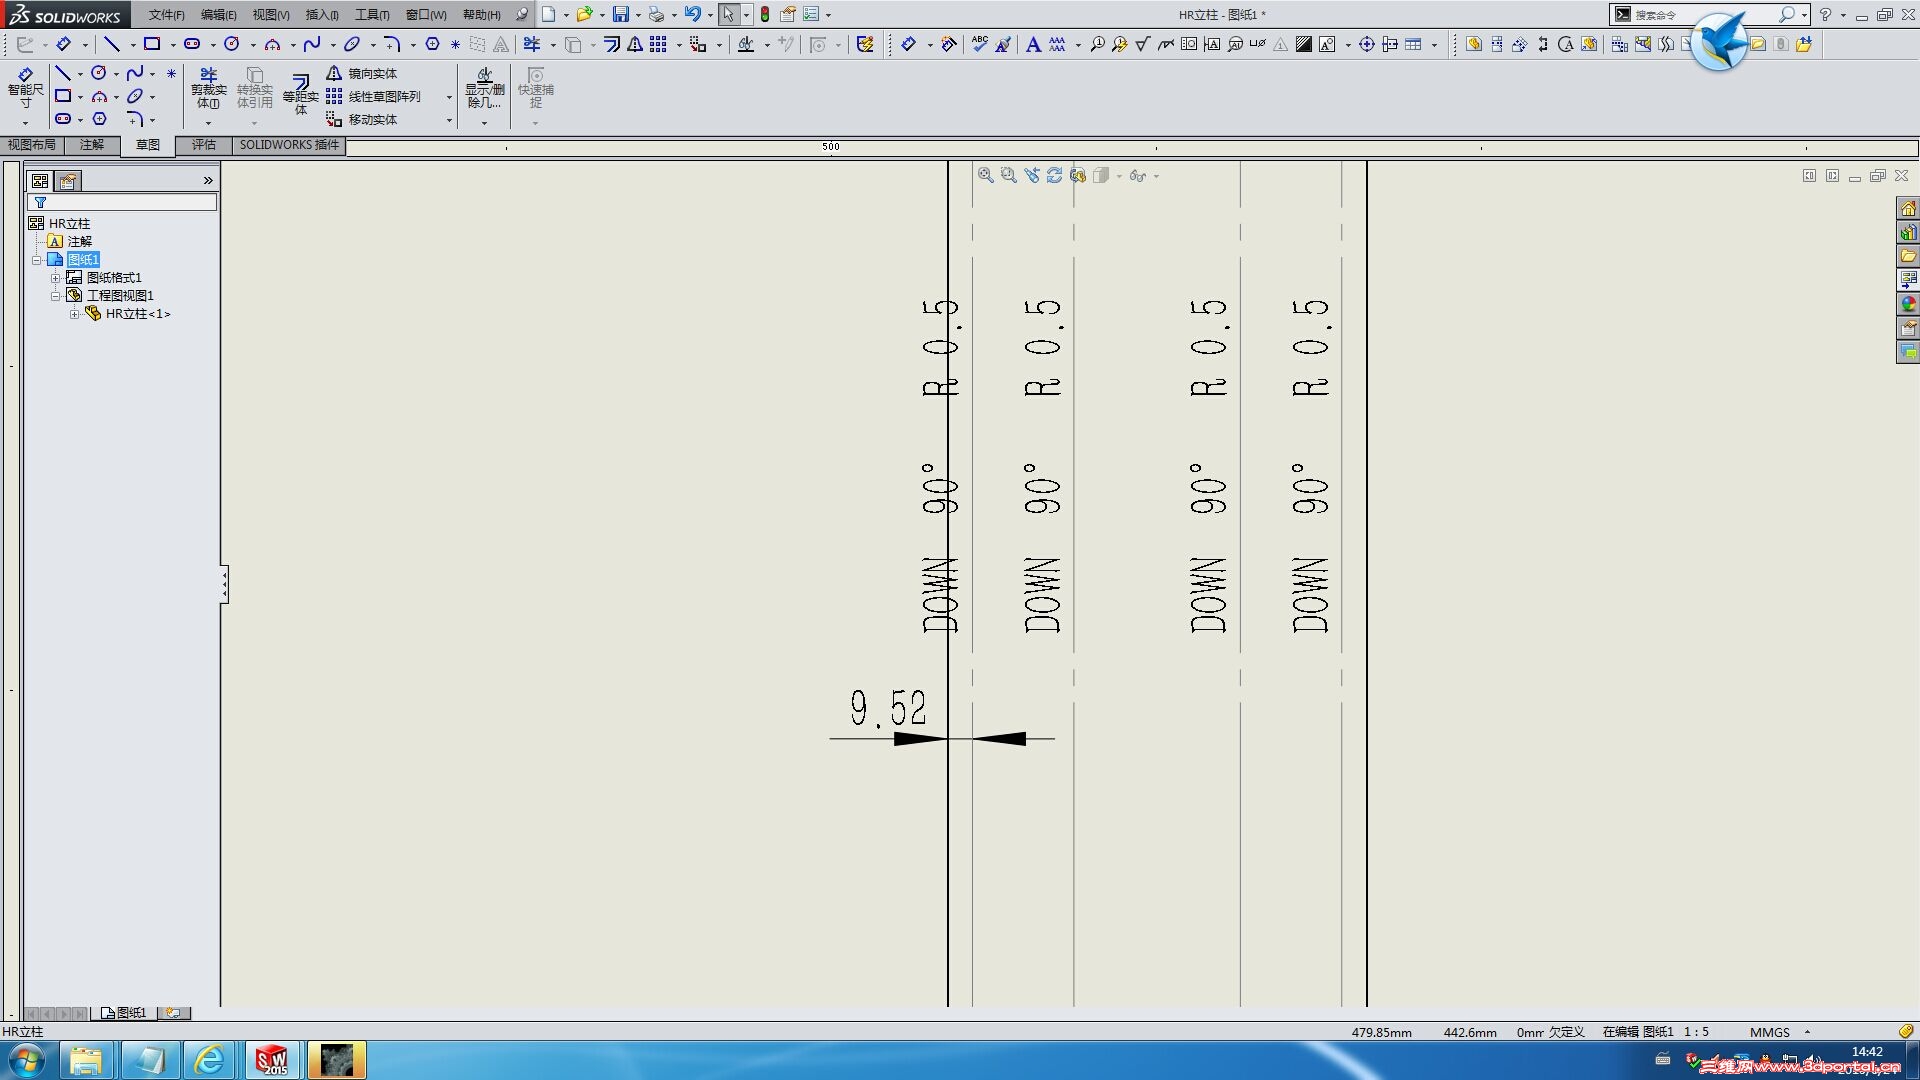Click the Undo arrow icon

point(692,14)
